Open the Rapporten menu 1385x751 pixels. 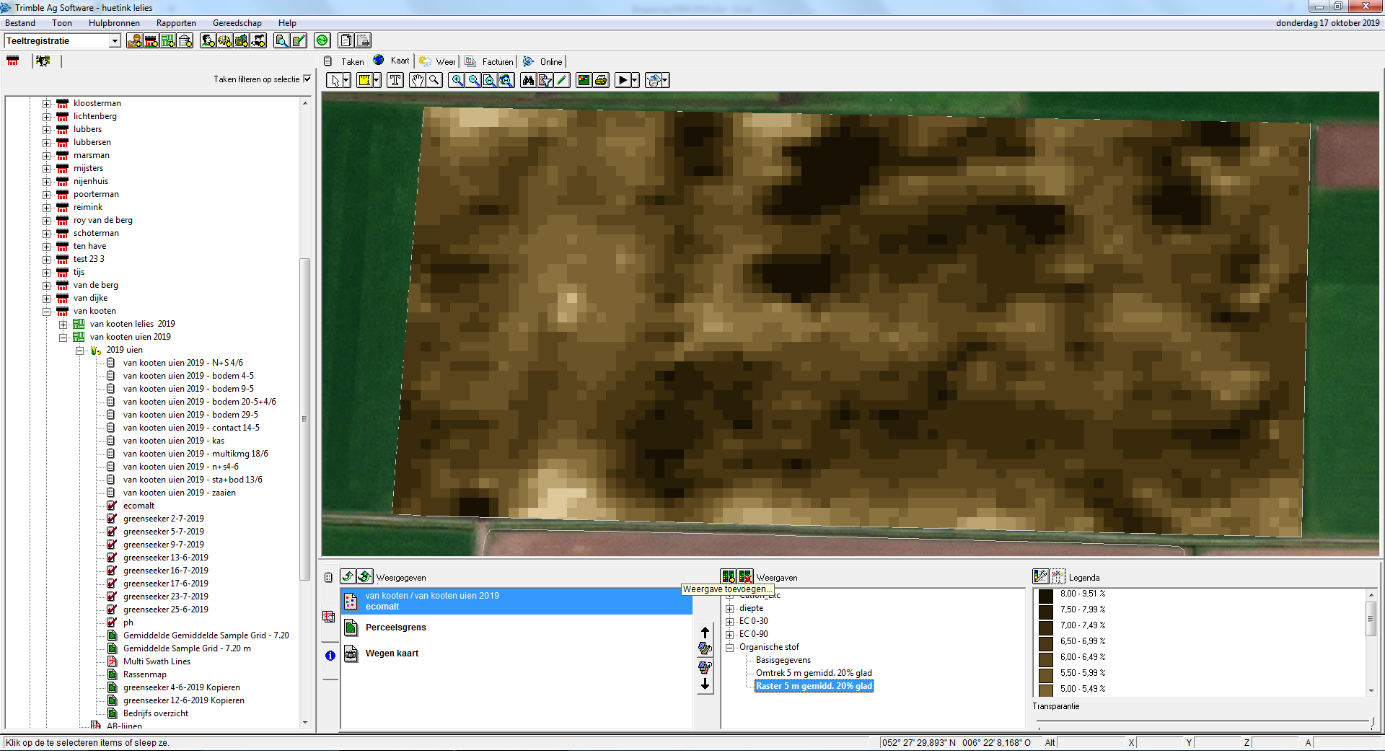(175, 22)
